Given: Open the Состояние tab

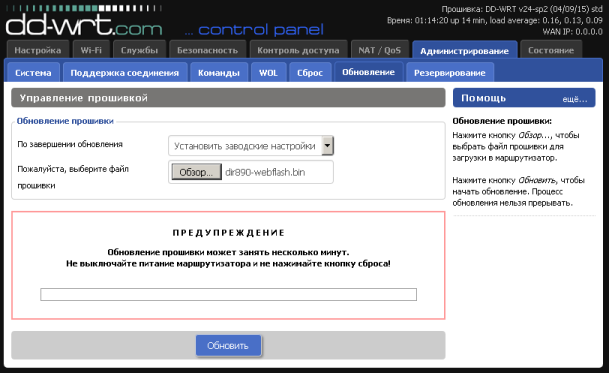Looking at the screenshot, I should [x=551, y=50].
